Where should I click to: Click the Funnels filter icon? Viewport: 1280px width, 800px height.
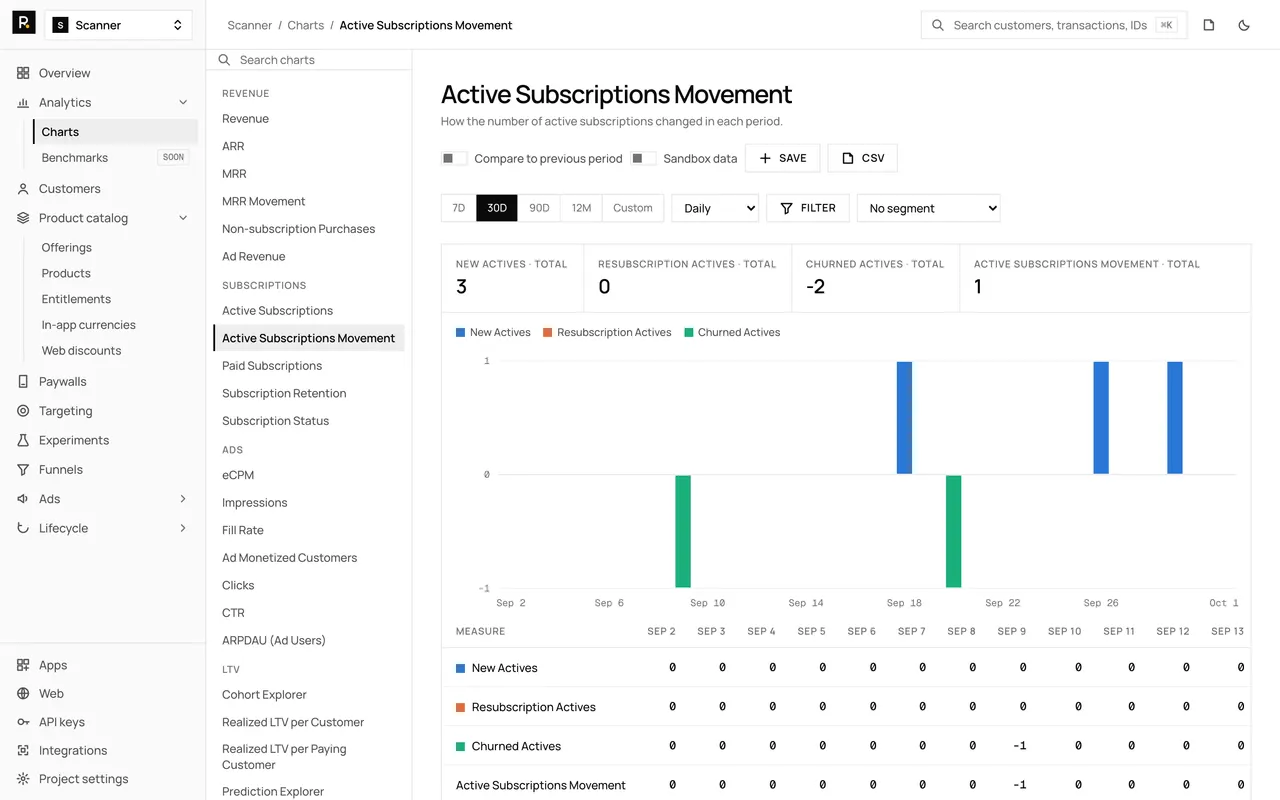[x=23, y=469]
